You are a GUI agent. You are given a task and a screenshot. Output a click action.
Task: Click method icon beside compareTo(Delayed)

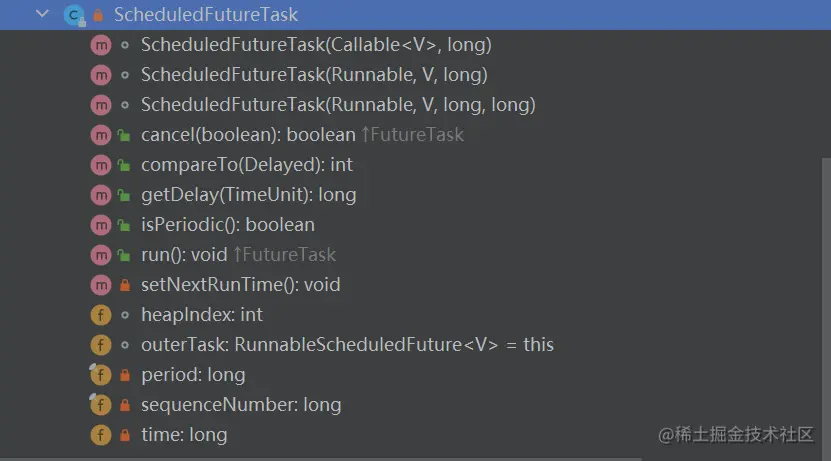click(100, 165)
